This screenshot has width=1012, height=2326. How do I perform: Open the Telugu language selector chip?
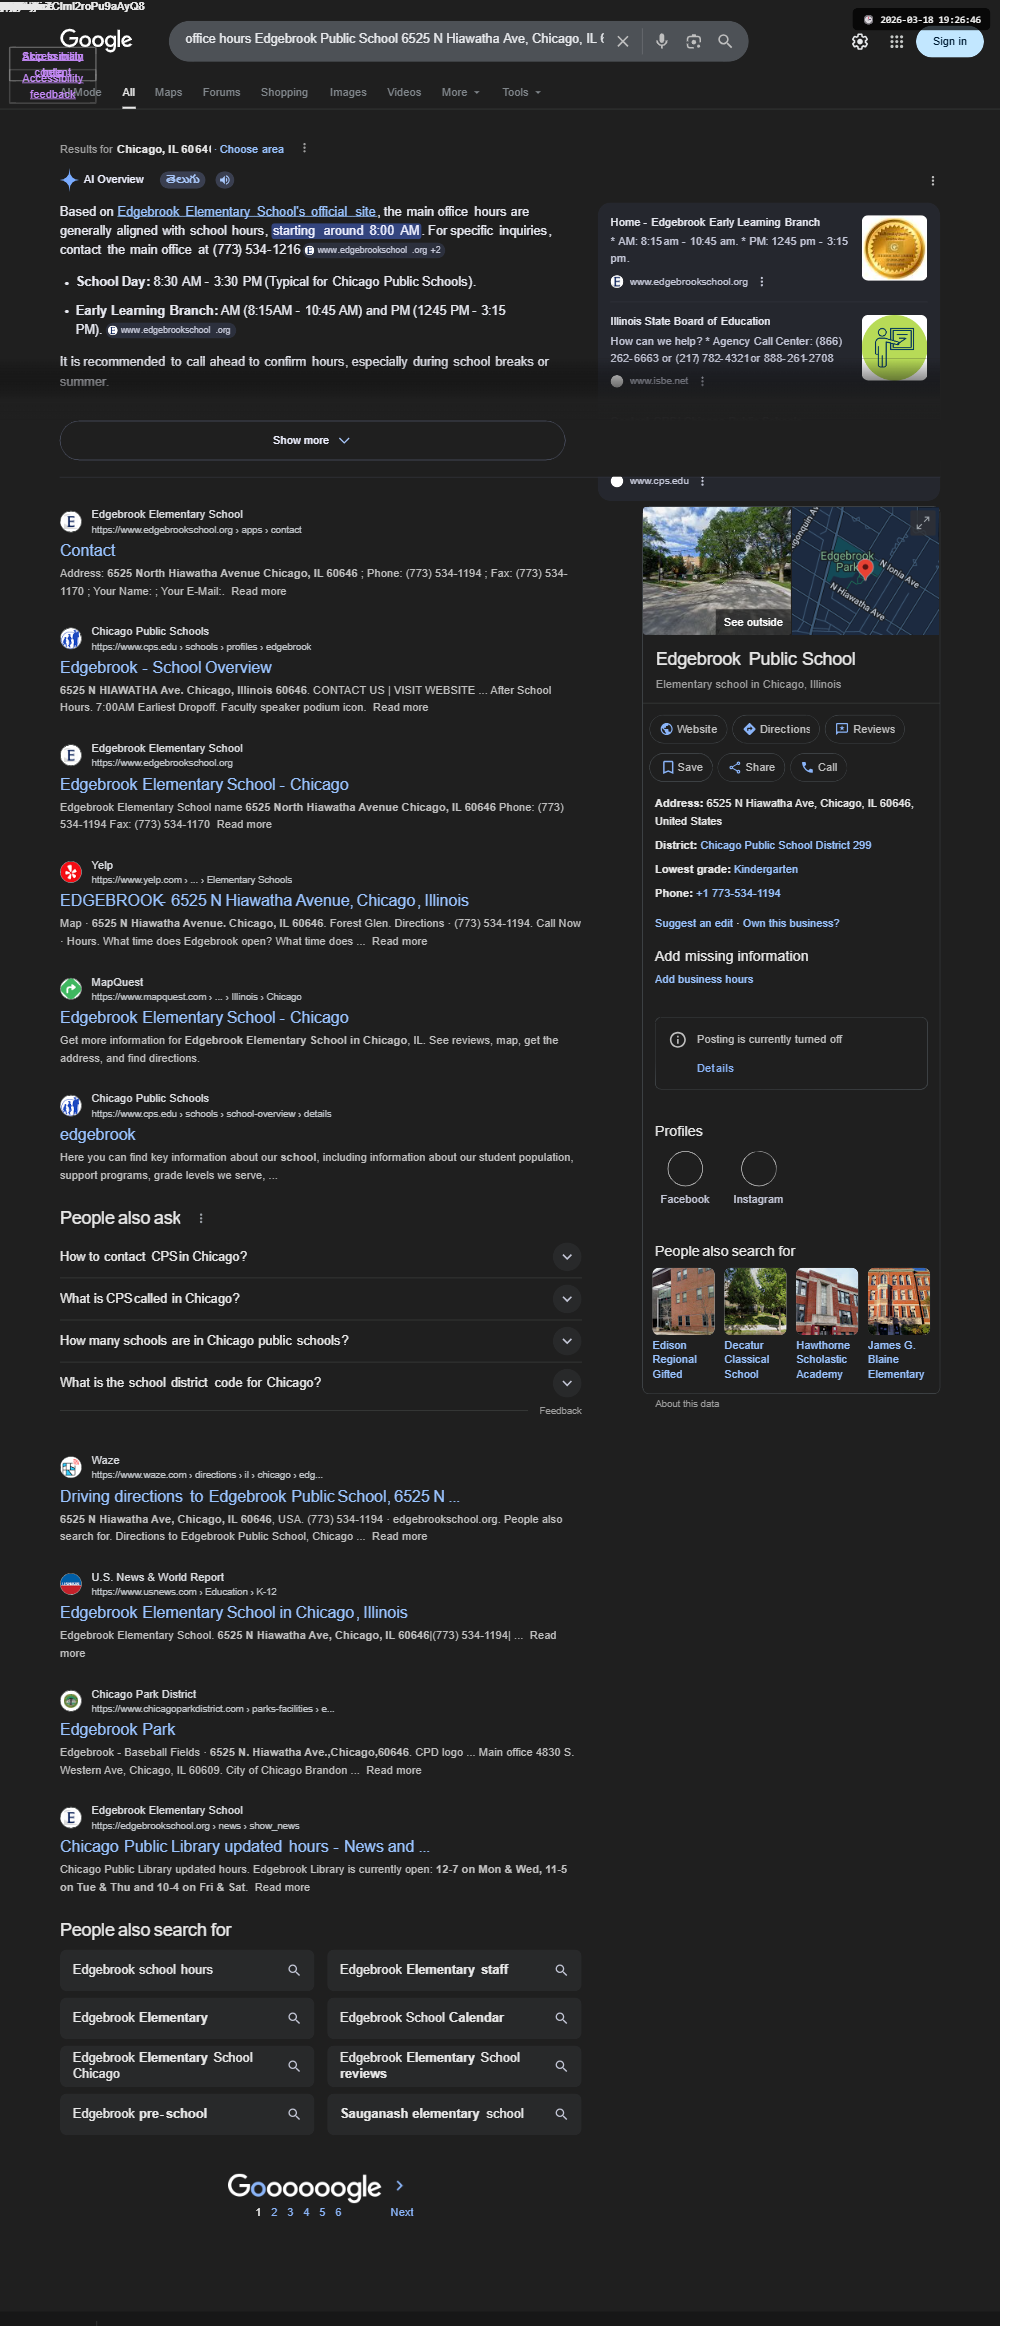pos(183,180)
